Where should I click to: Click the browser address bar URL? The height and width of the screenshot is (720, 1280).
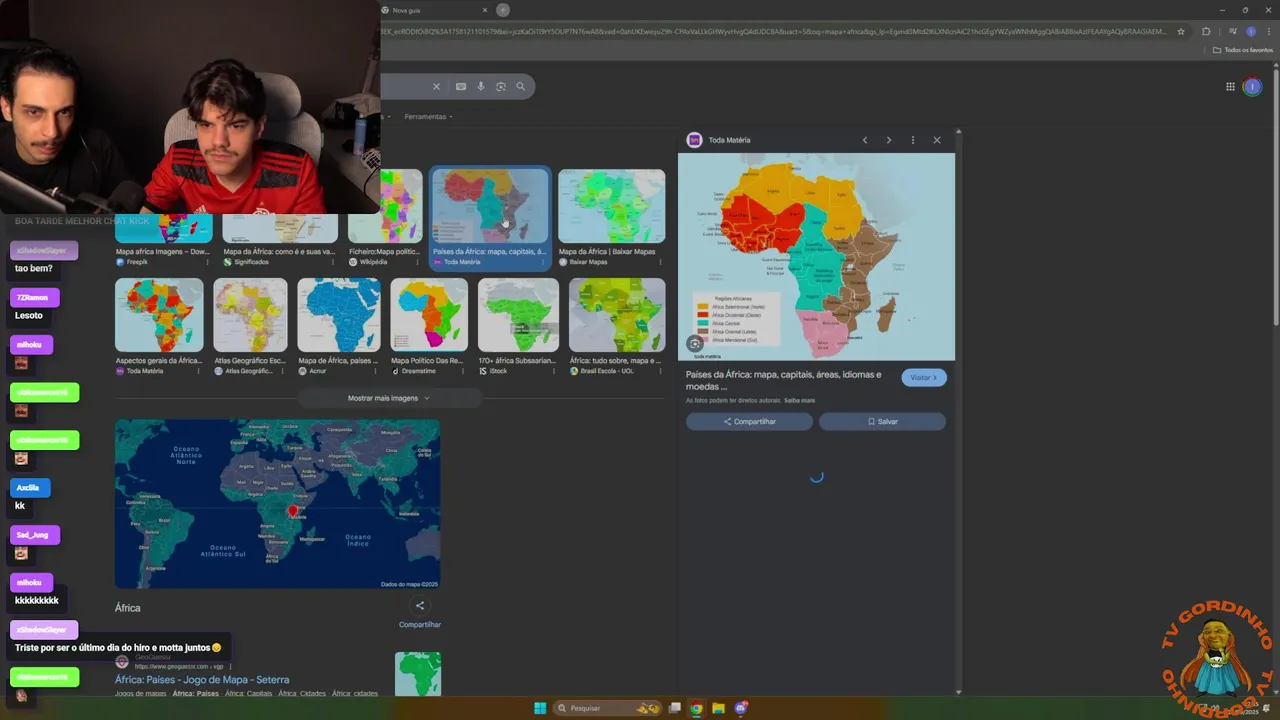(x=772, y=31)
